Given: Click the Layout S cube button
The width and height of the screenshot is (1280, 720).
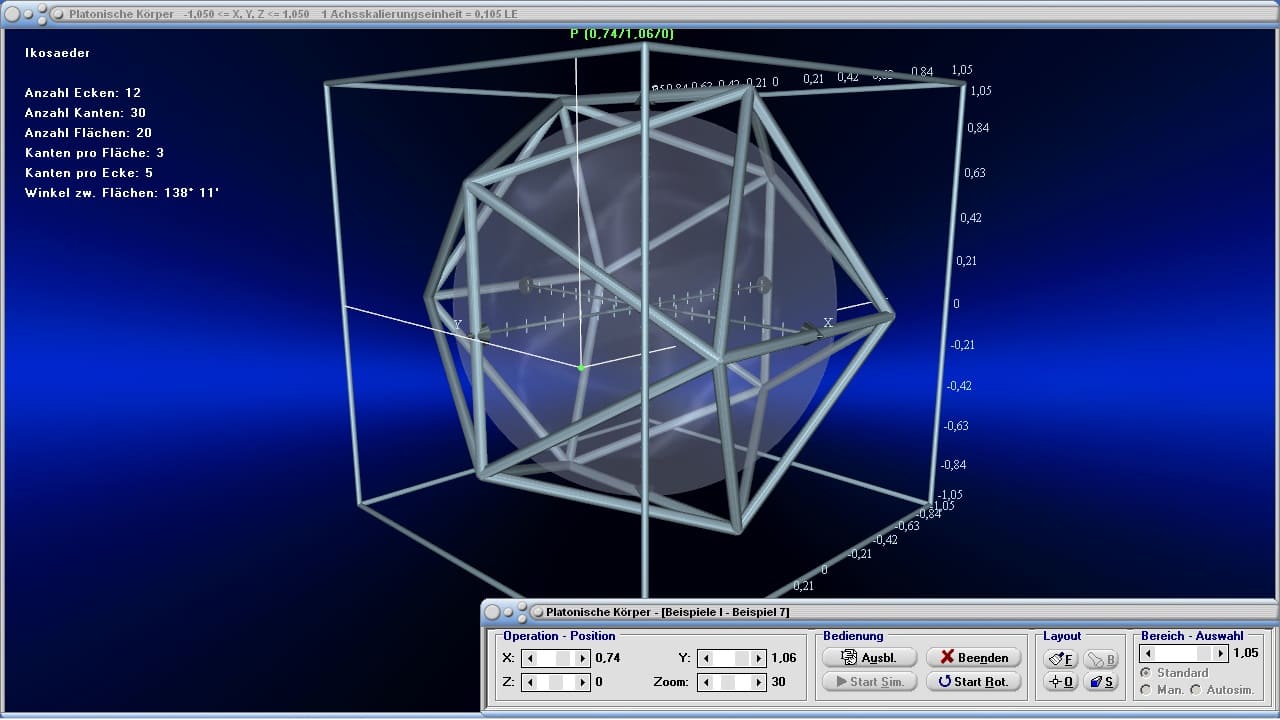Looking at the screenshot, I should coord(1100,682).
